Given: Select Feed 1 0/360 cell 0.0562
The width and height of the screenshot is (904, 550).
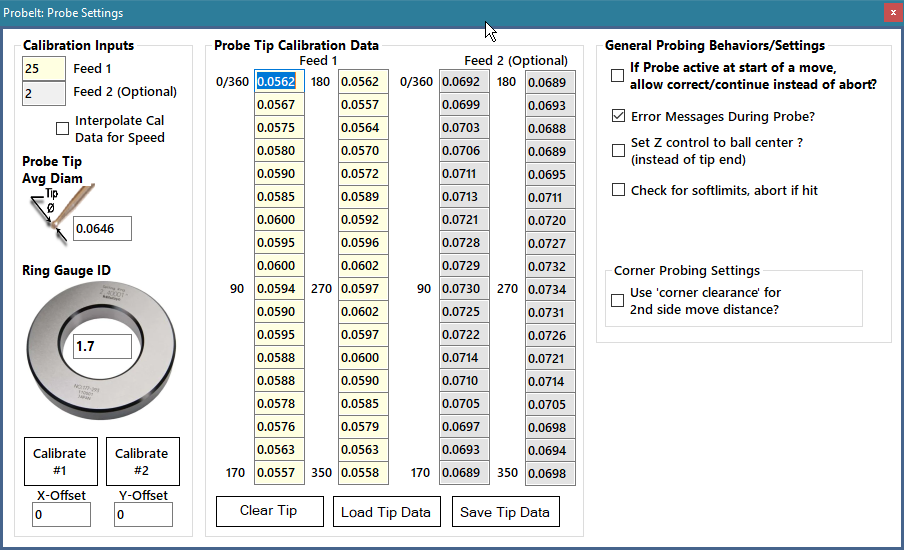Looking at the screenshot, I should pos(280,81).
